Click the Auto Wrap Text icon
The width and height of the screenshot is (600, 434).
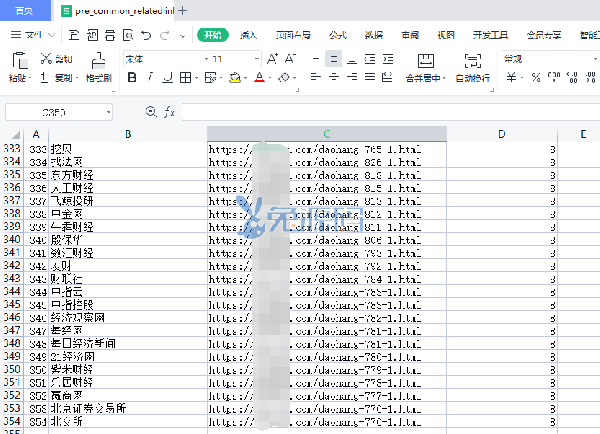[473, 61]
